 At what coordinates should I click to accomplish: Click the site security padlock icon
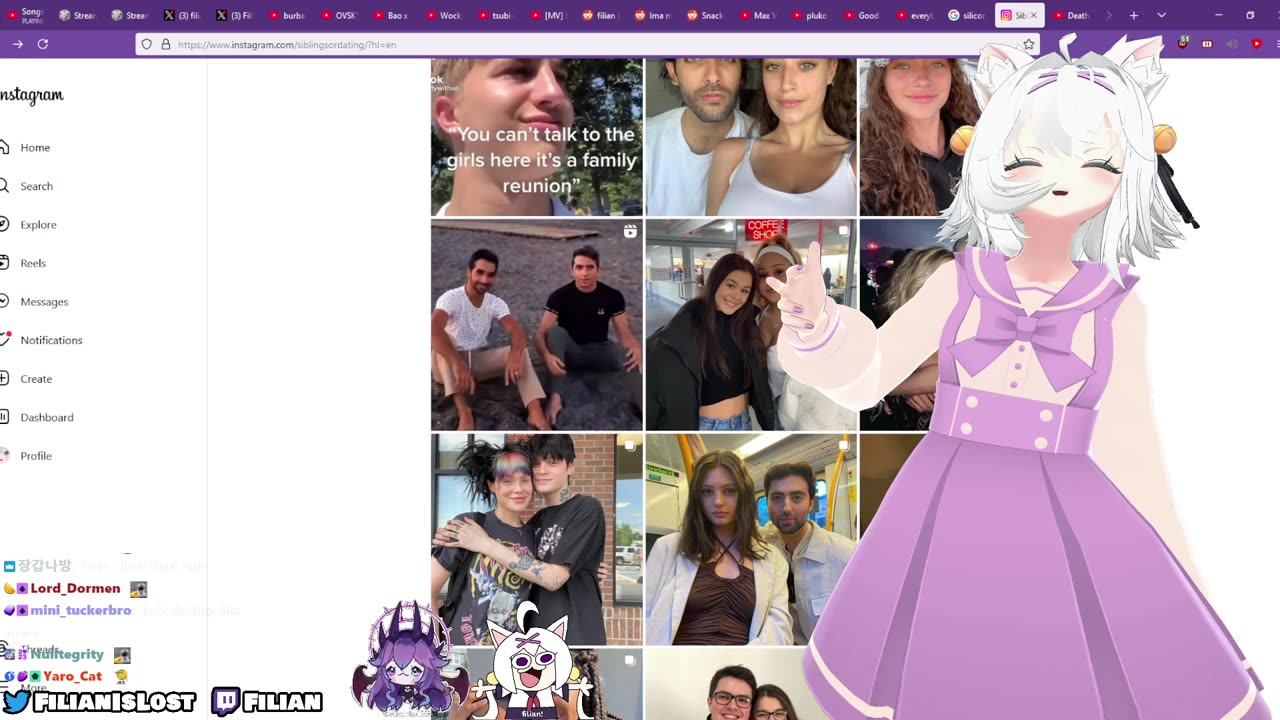(165, 44)
